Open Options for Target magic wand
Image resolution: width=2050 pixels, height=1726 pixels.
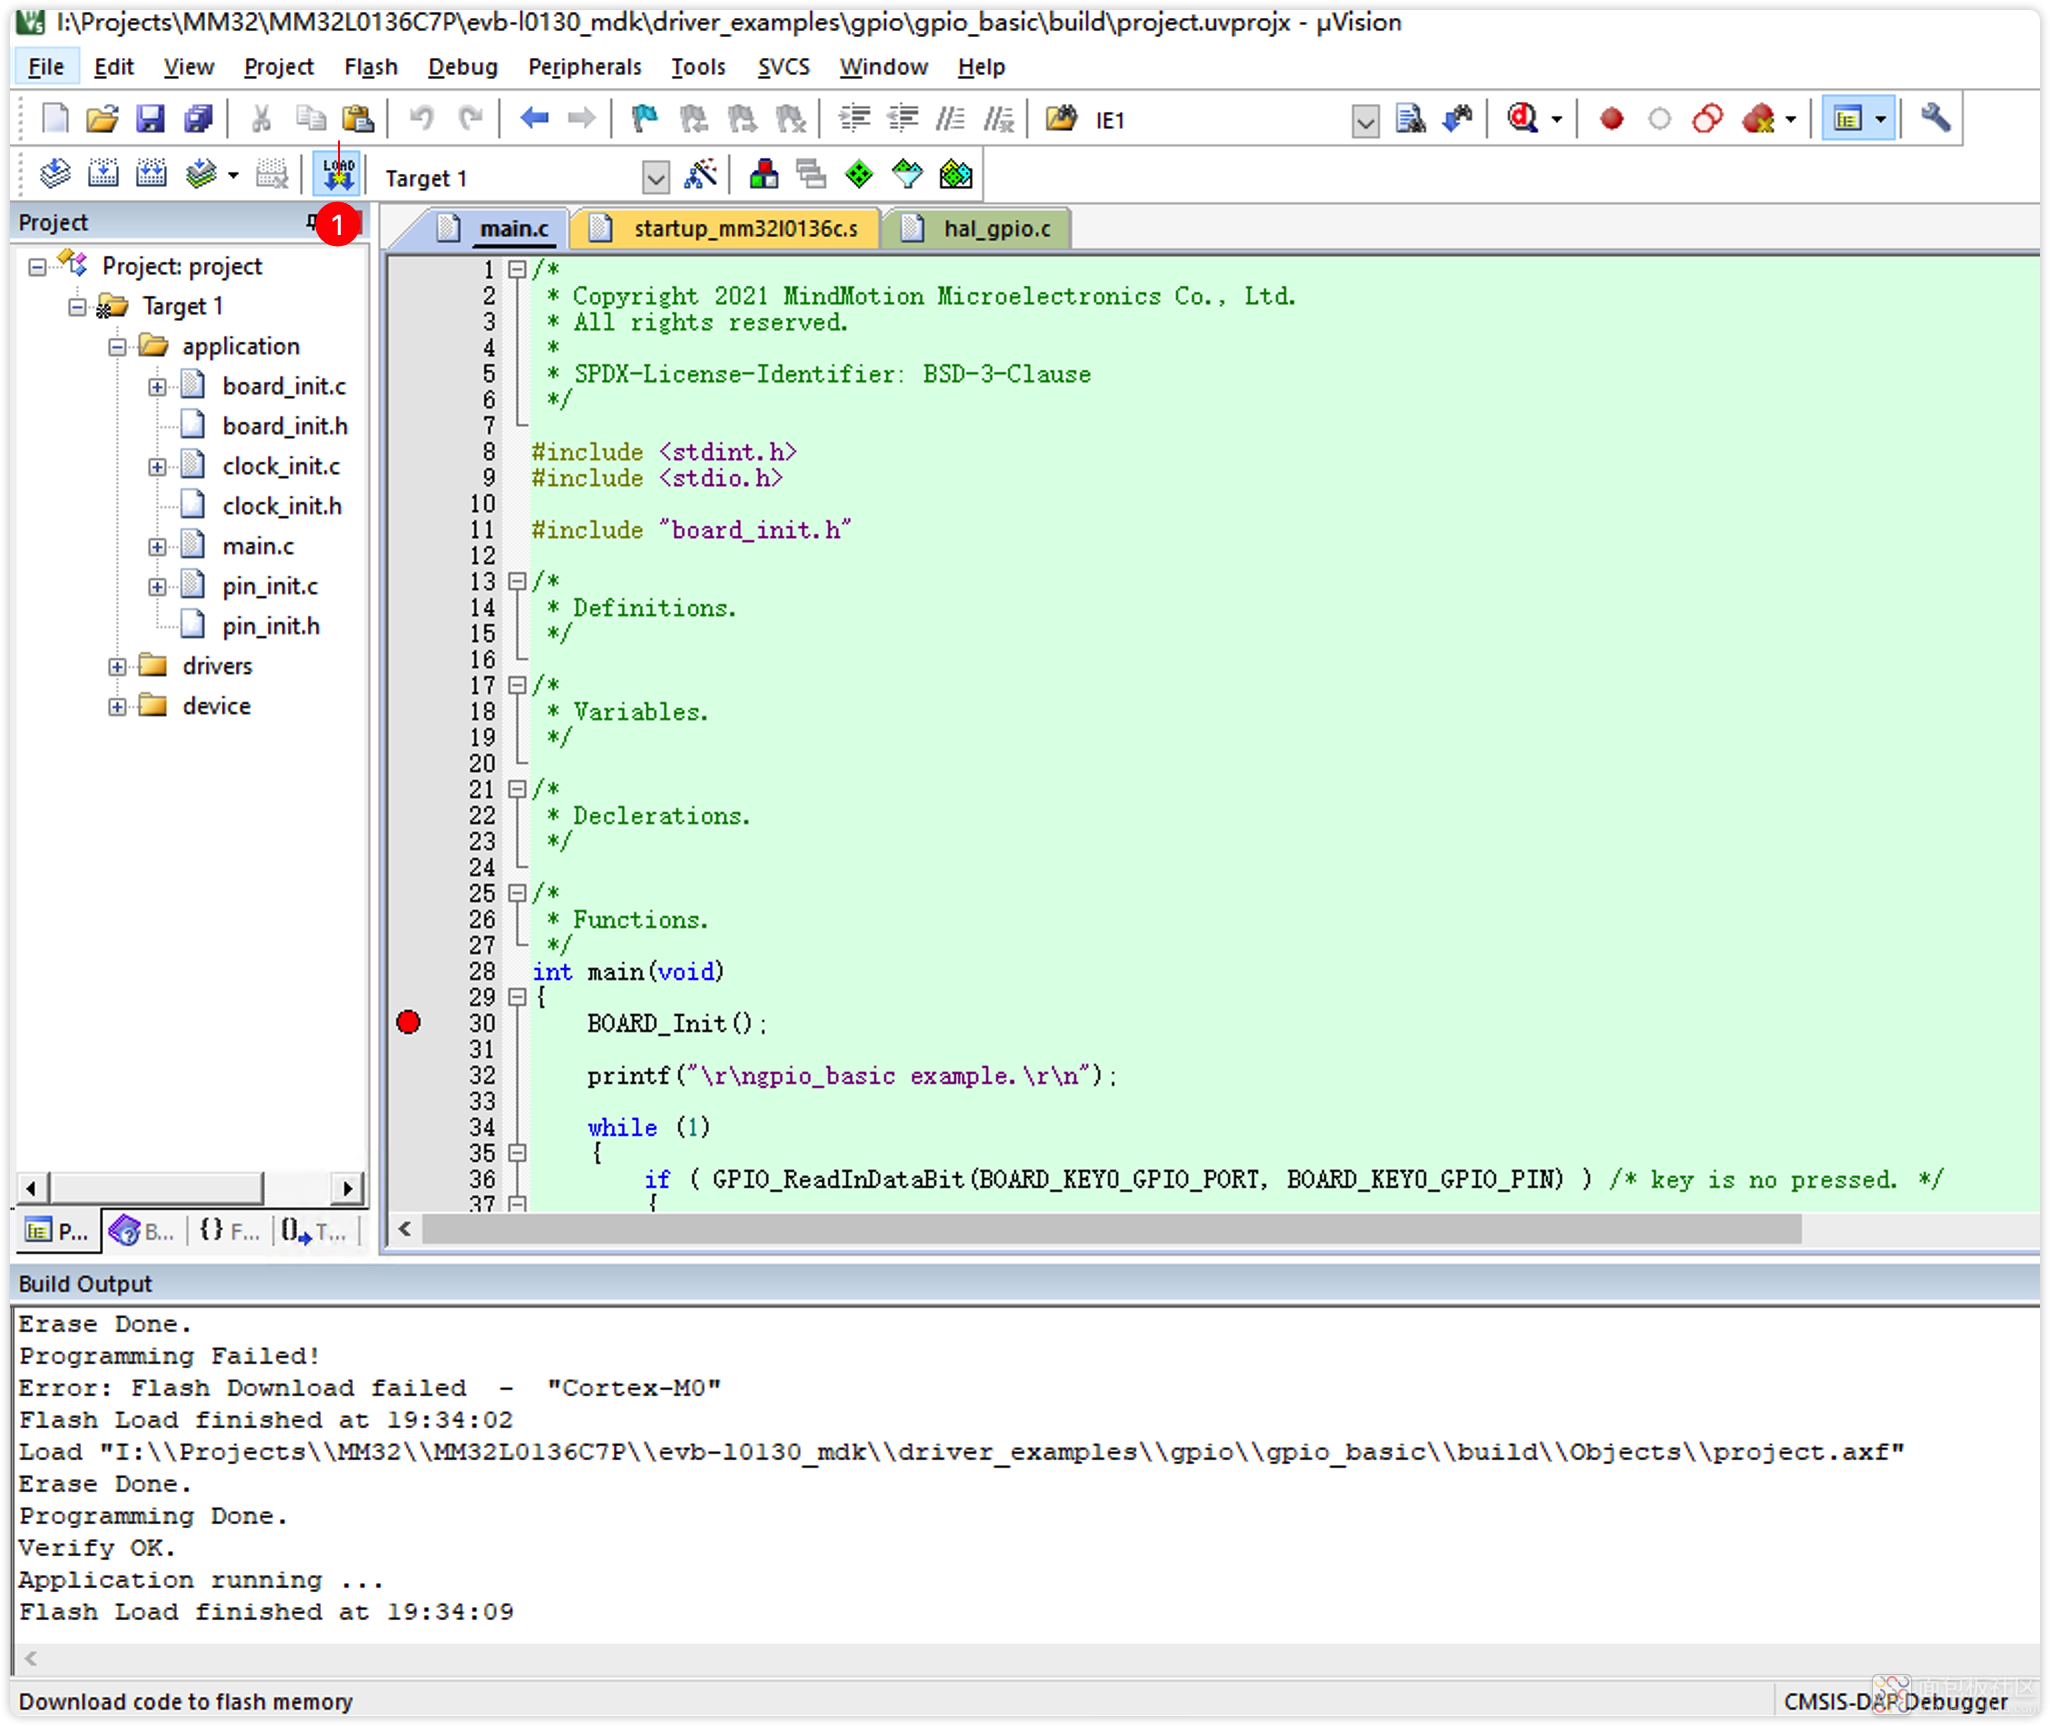(701, 175)
